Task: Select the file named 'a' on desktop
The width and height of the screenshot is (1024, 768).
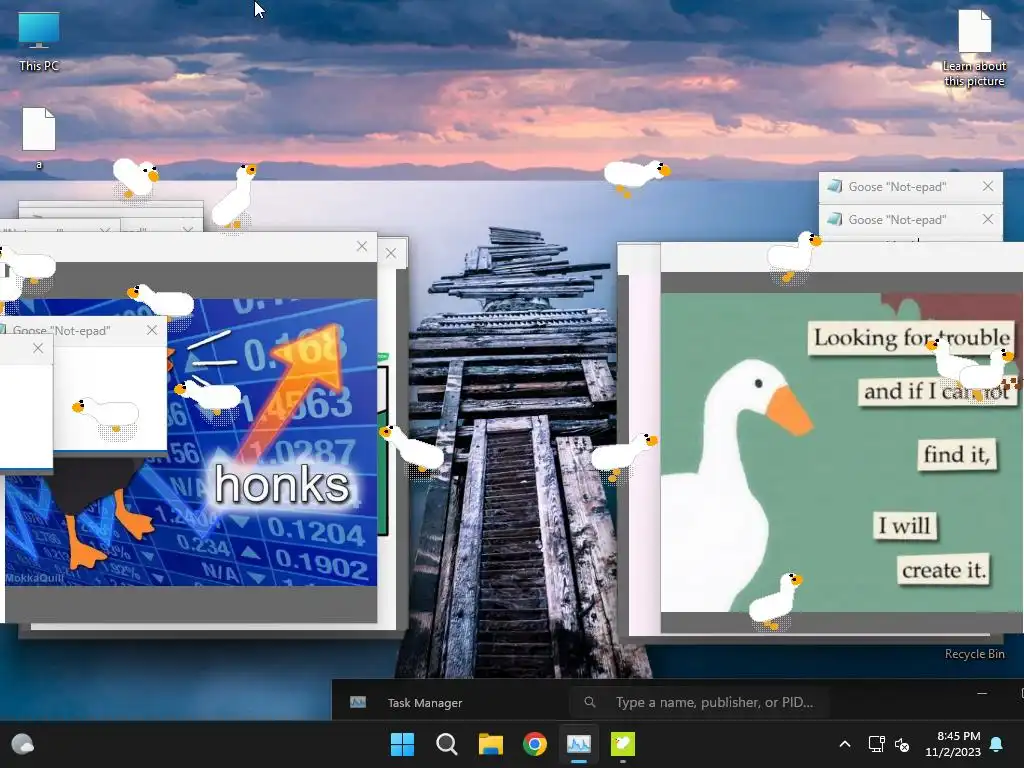Action: tap(39, 138)
